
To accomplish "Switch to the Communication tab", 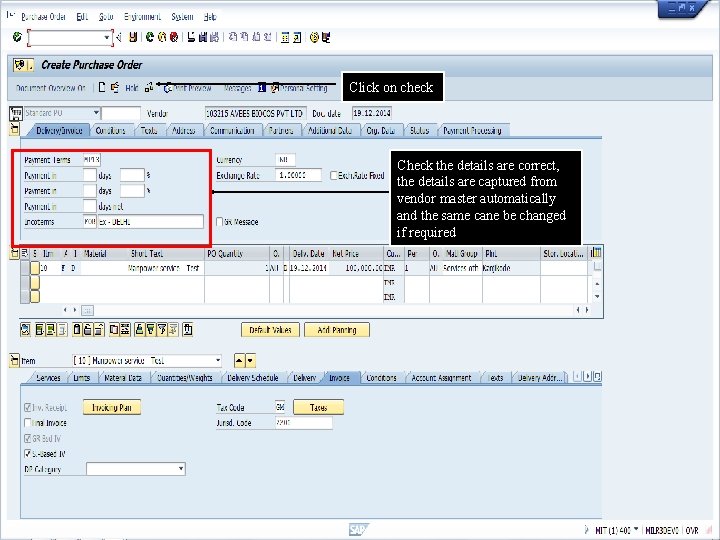I will click(x=232, y=130).
